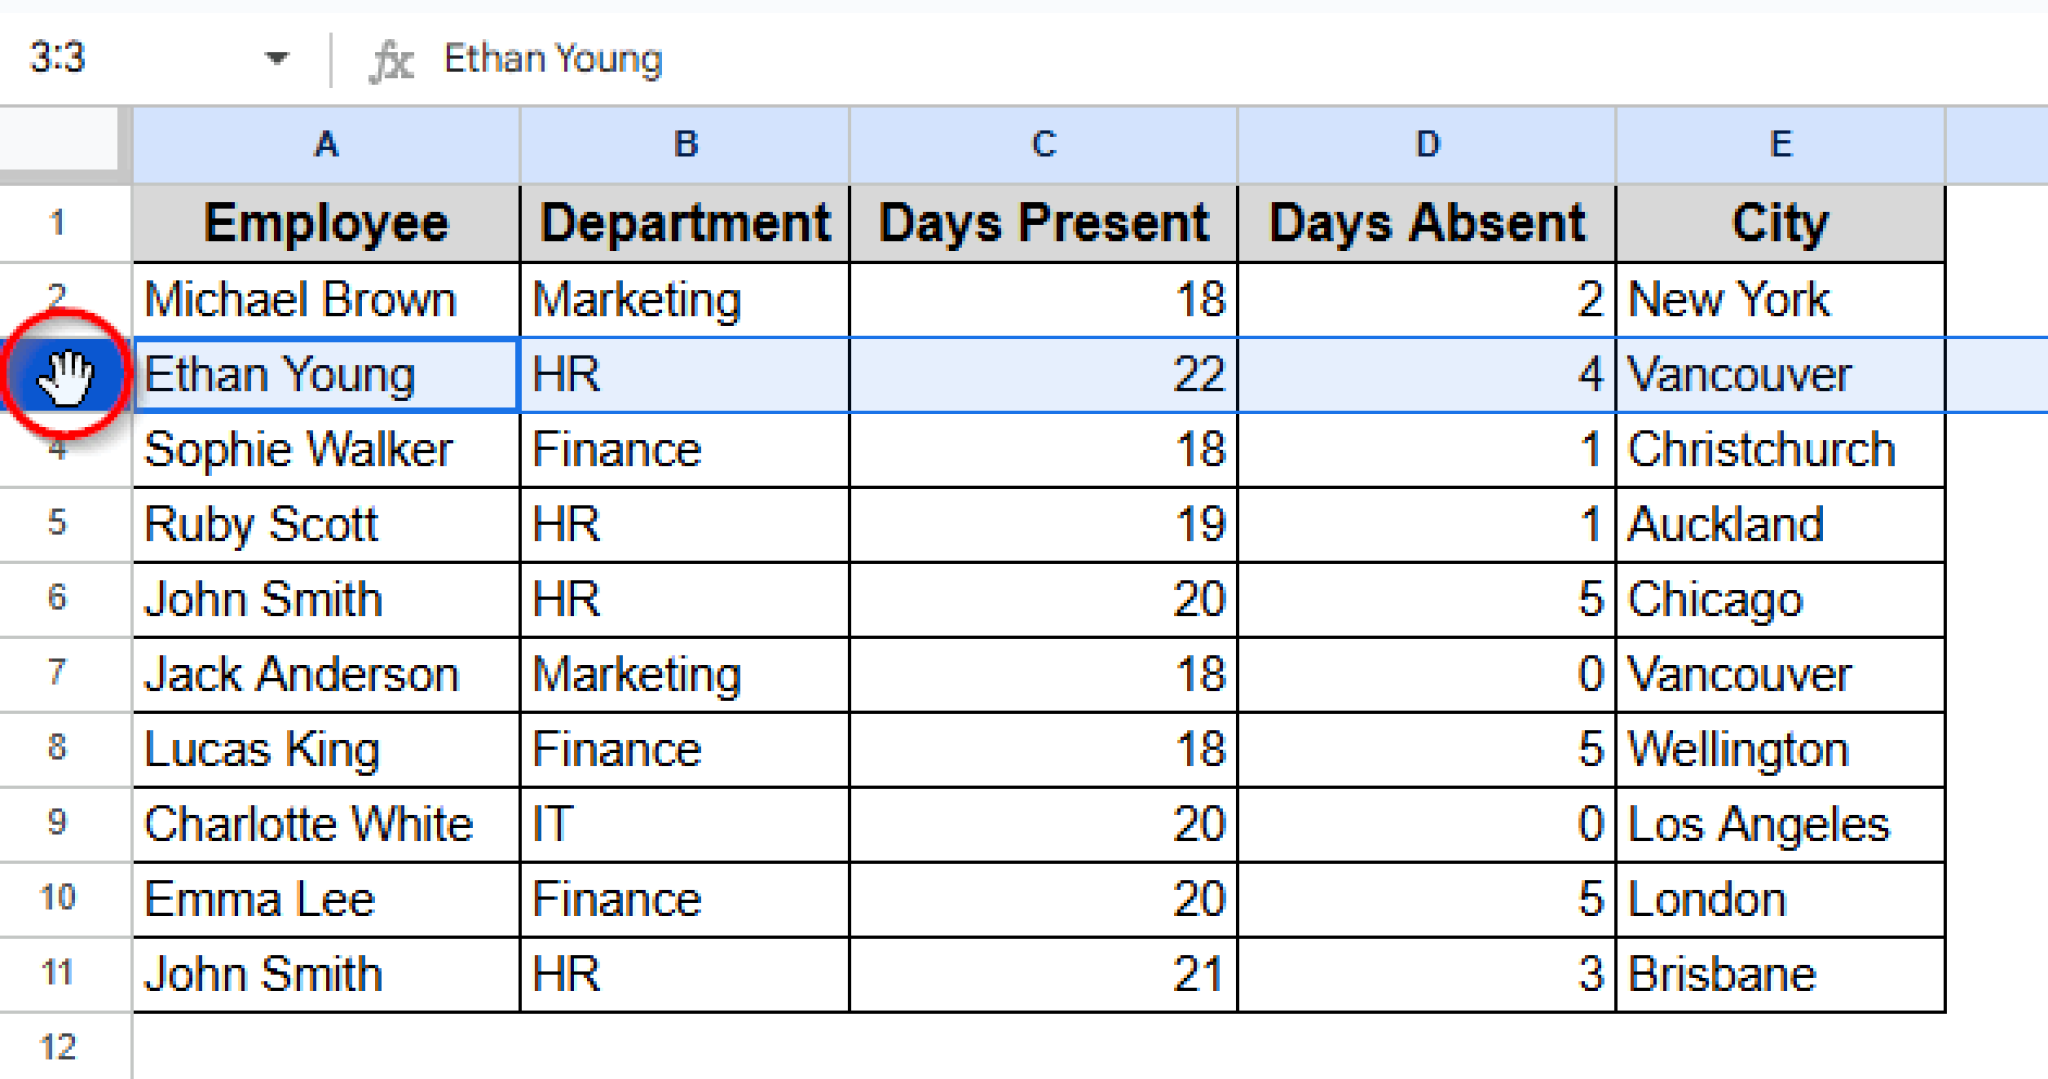Select column B header
Image resolution: width=2048 pixels, height=1079 pixels.
pyautogui.click(x=685, y=145)
